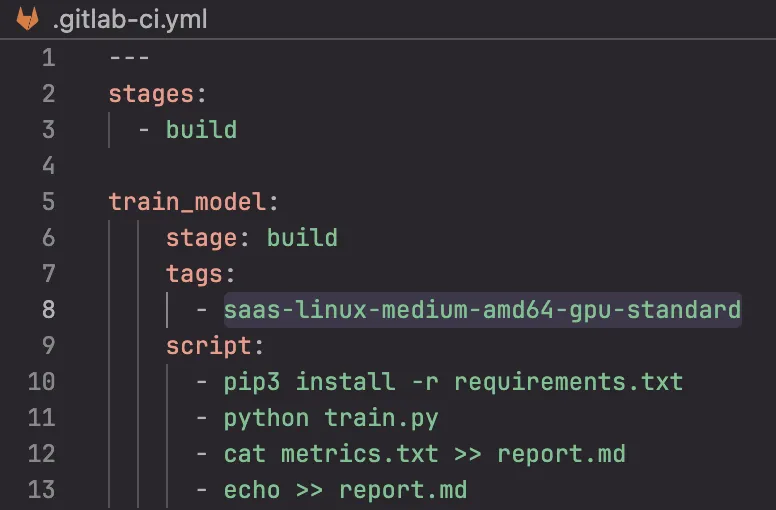Select the .gitlab-ci.yml editor tab
The width and height of the screenshot is (776, 510).
click(x=129, y=18)
